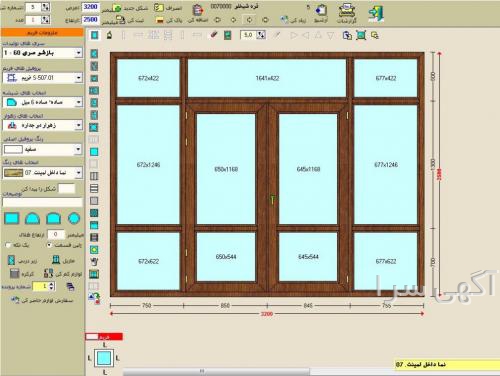Click the width field showing 3200
500x376 pixels.
pos(90,7)
